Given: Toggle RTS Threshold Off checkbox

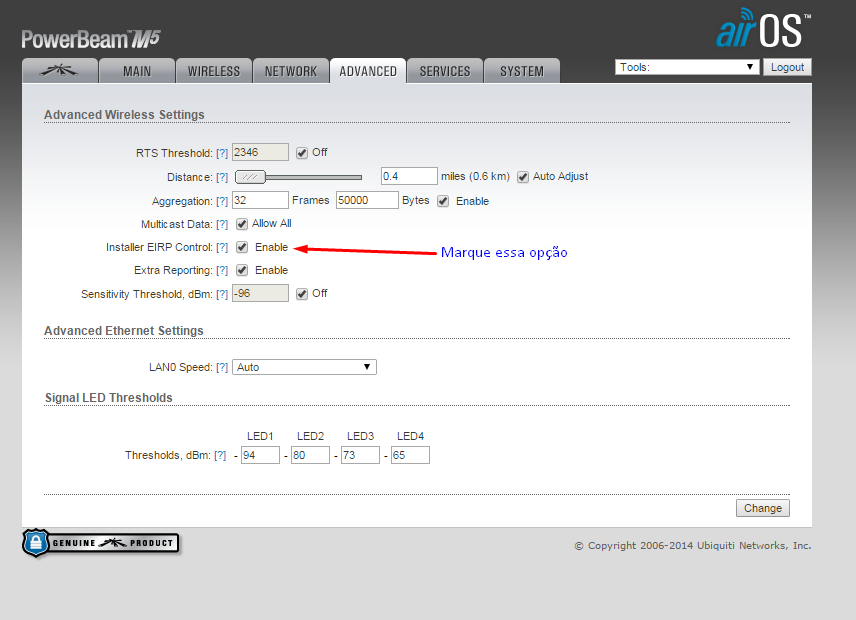Looking at the screenshot, I should (x=302, y=153).
